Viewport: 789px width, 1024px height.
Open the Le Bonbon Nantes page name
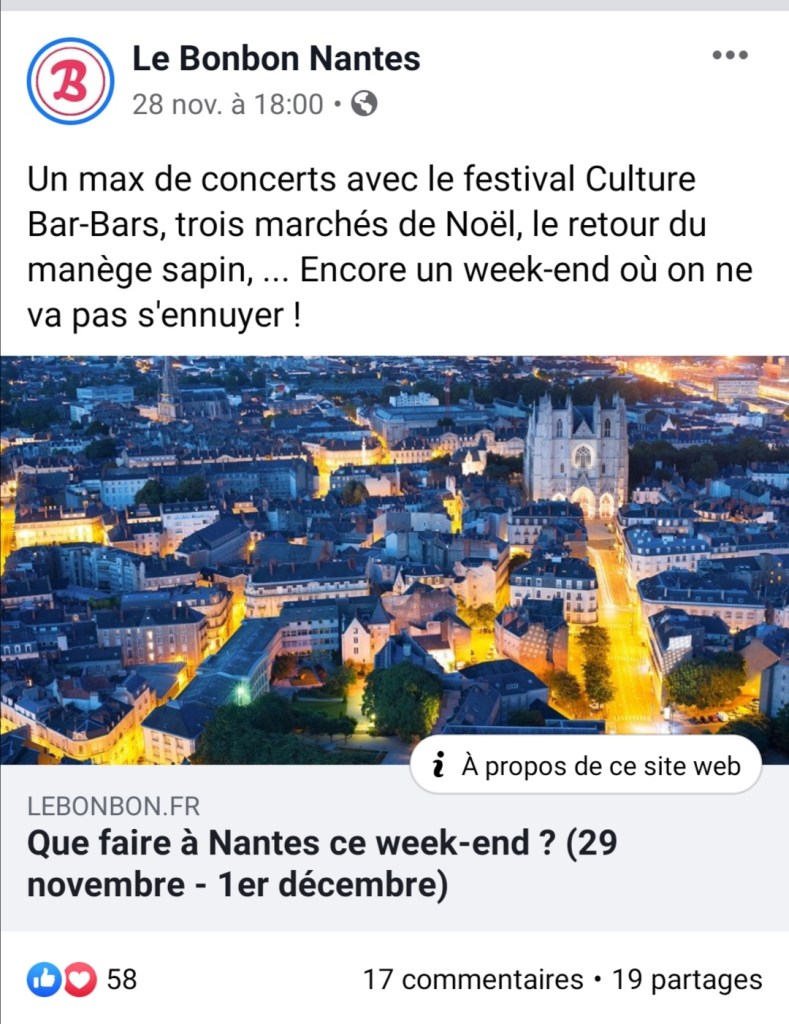point(276,59)
